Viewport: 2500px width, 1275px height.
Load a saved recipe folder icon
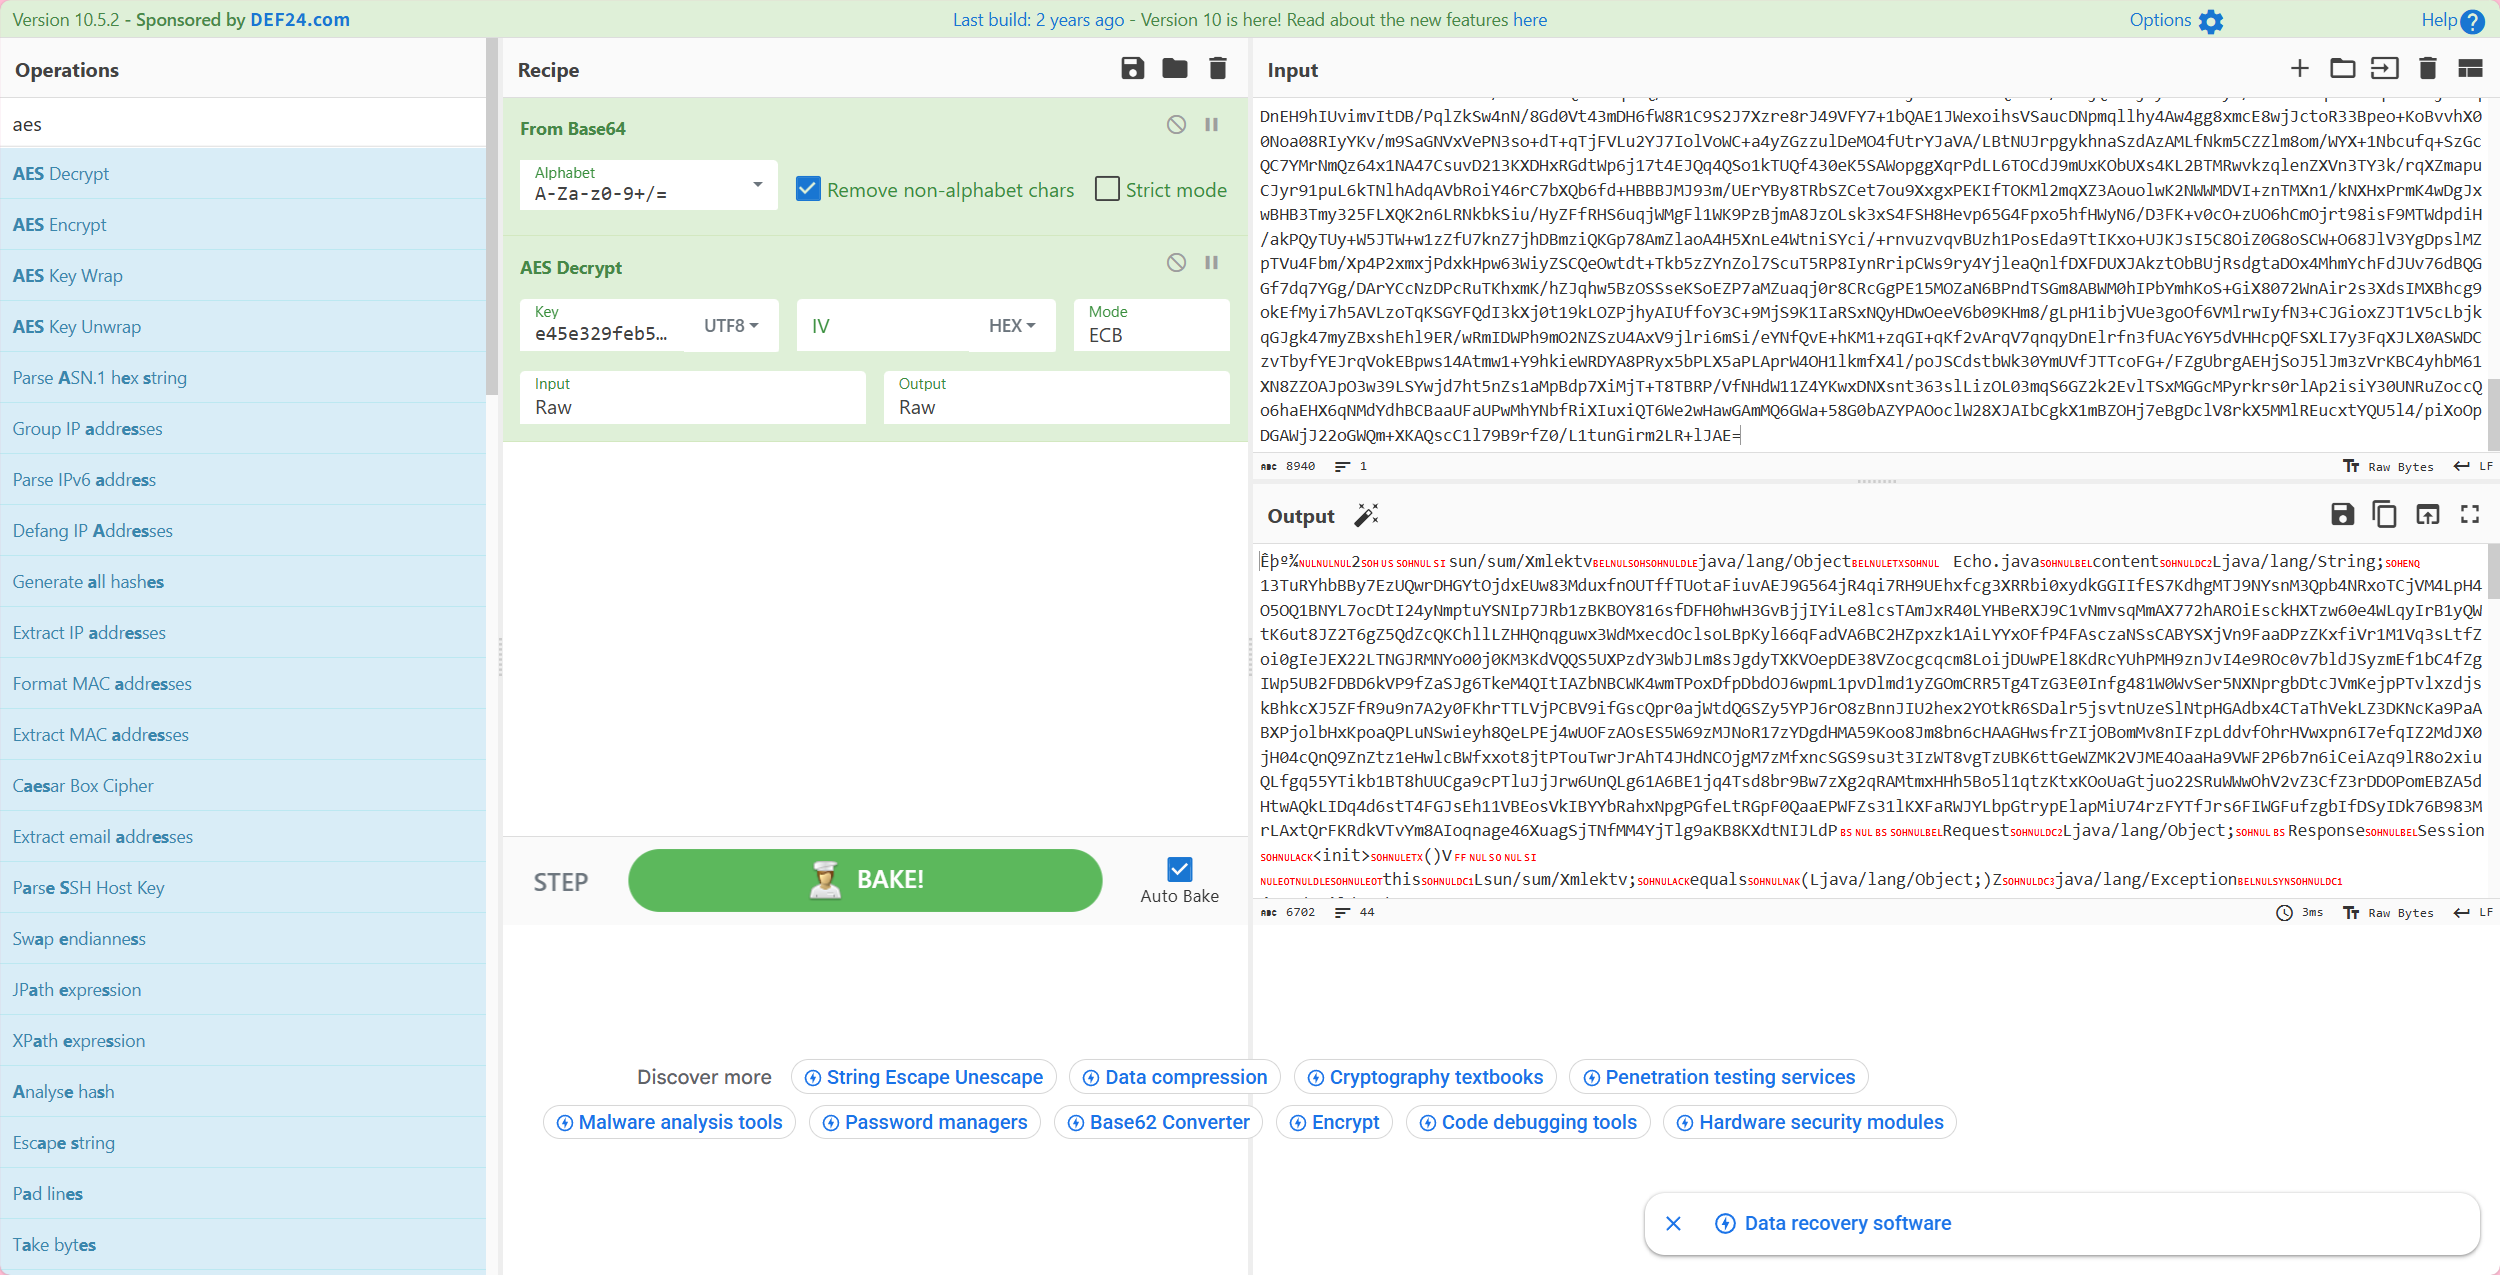coord(1175,68)
